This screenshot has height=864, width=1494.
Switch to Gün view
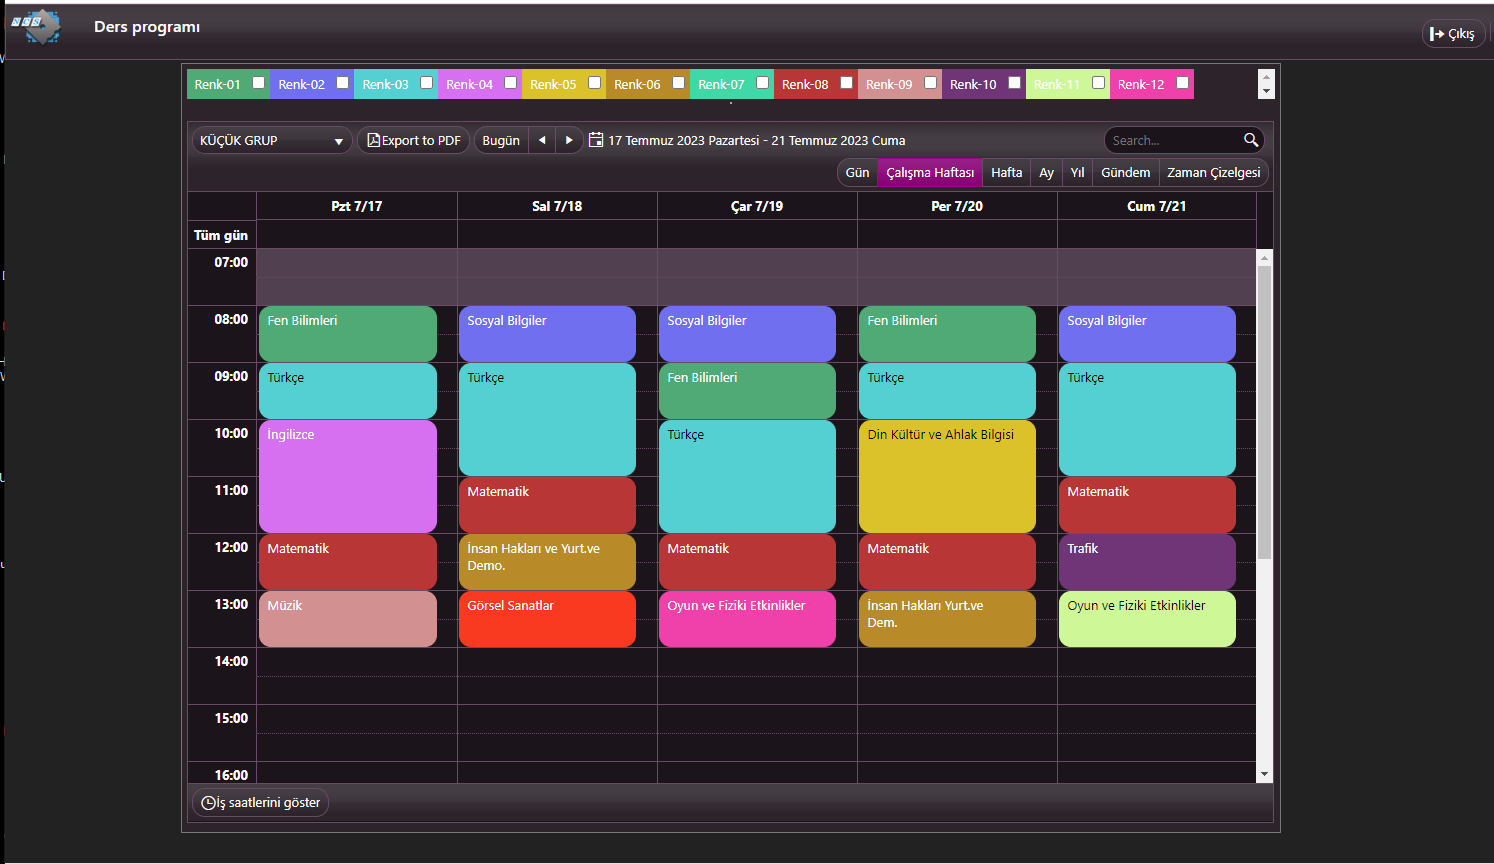point(857,172)
